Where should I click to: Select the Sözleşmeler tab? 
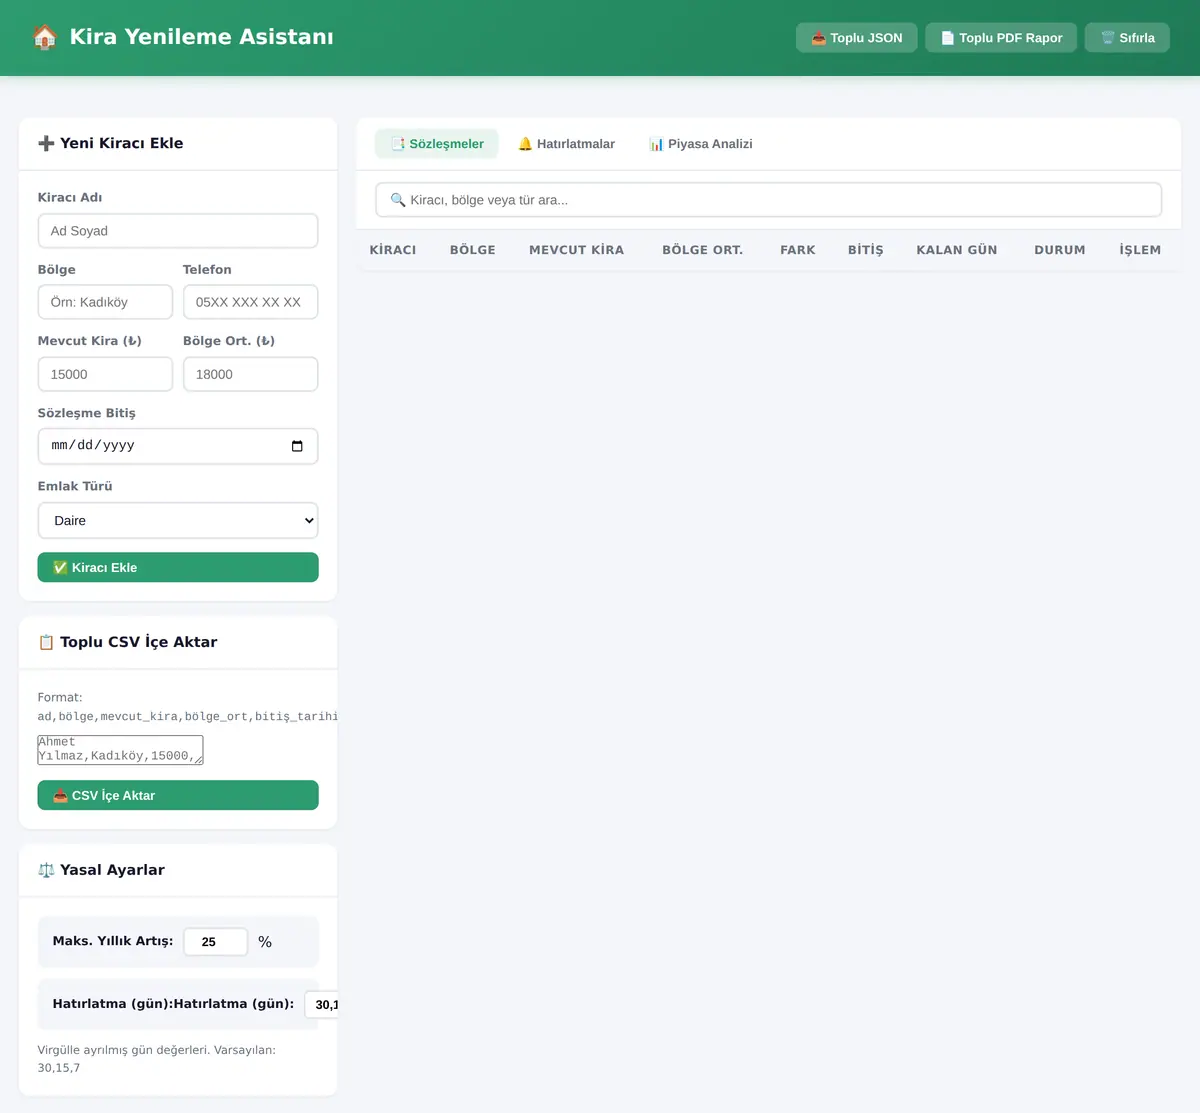(437, 144)
